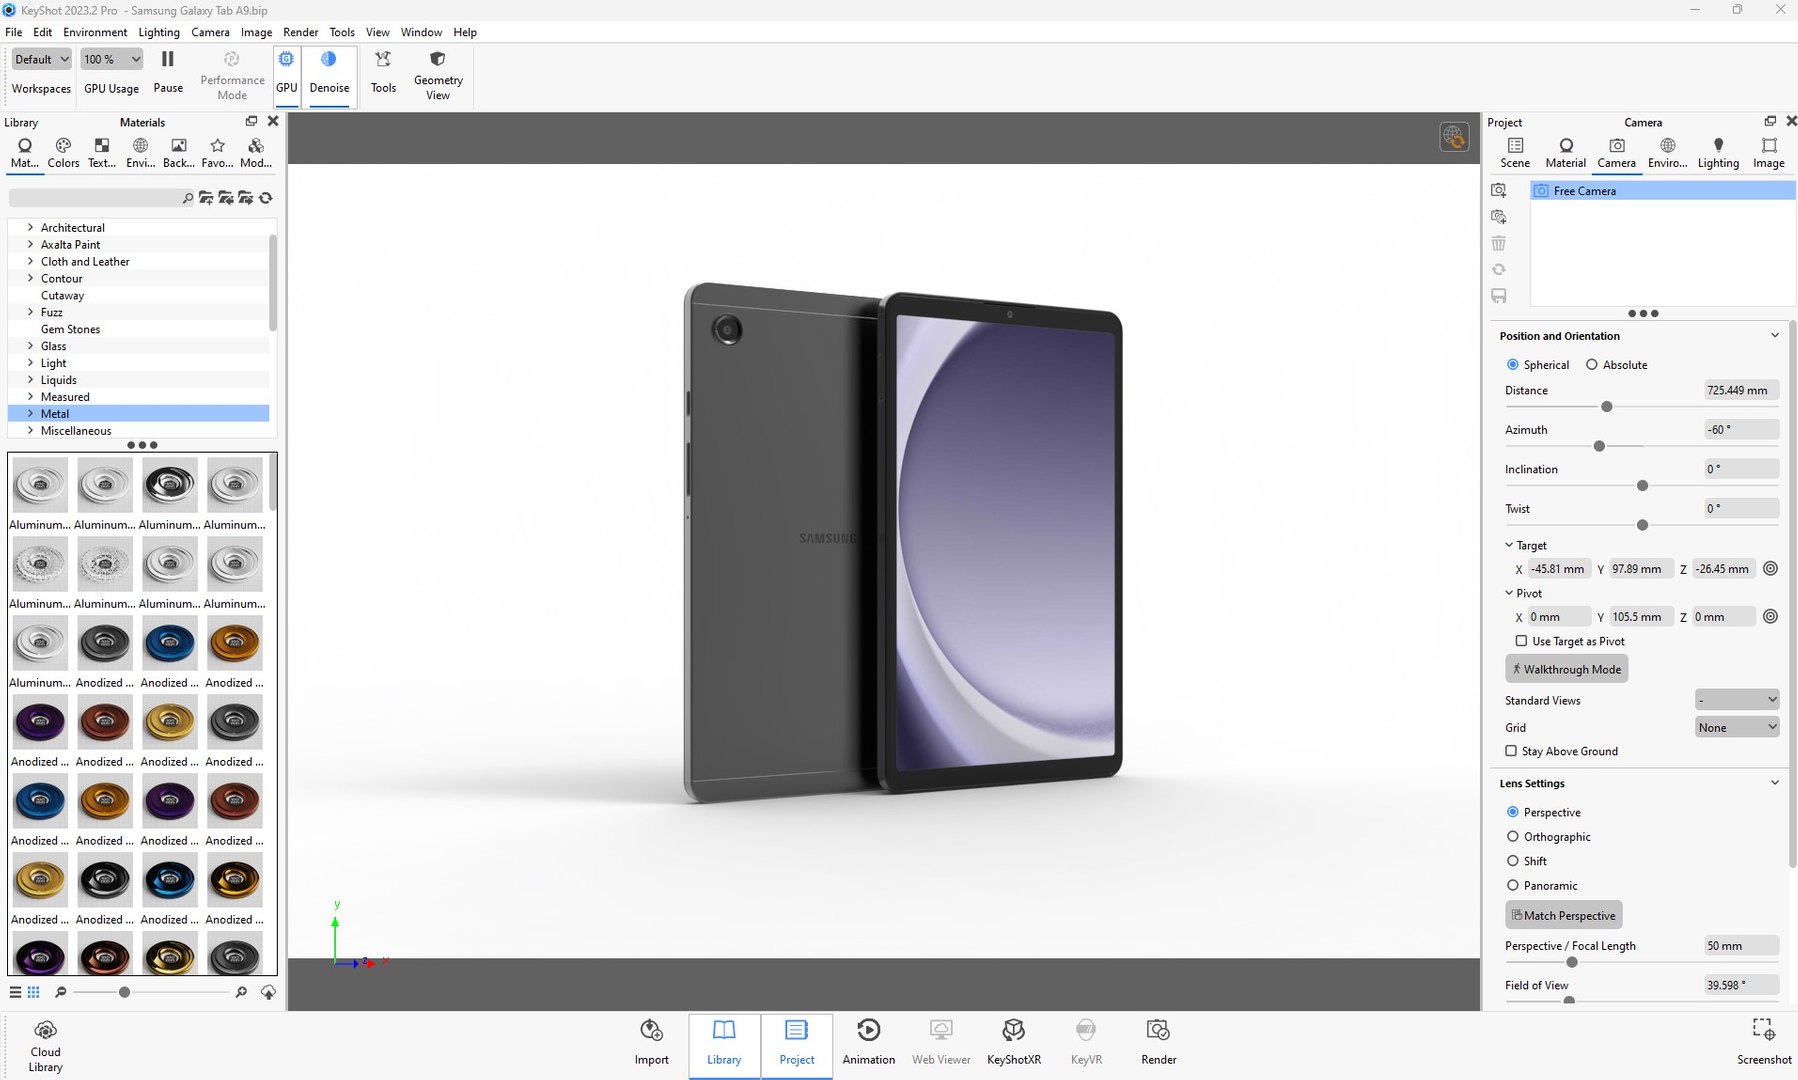Pause the real-time render
Image resolution: width=1798 pixels, height=1080 pixels.
(168, 72)
